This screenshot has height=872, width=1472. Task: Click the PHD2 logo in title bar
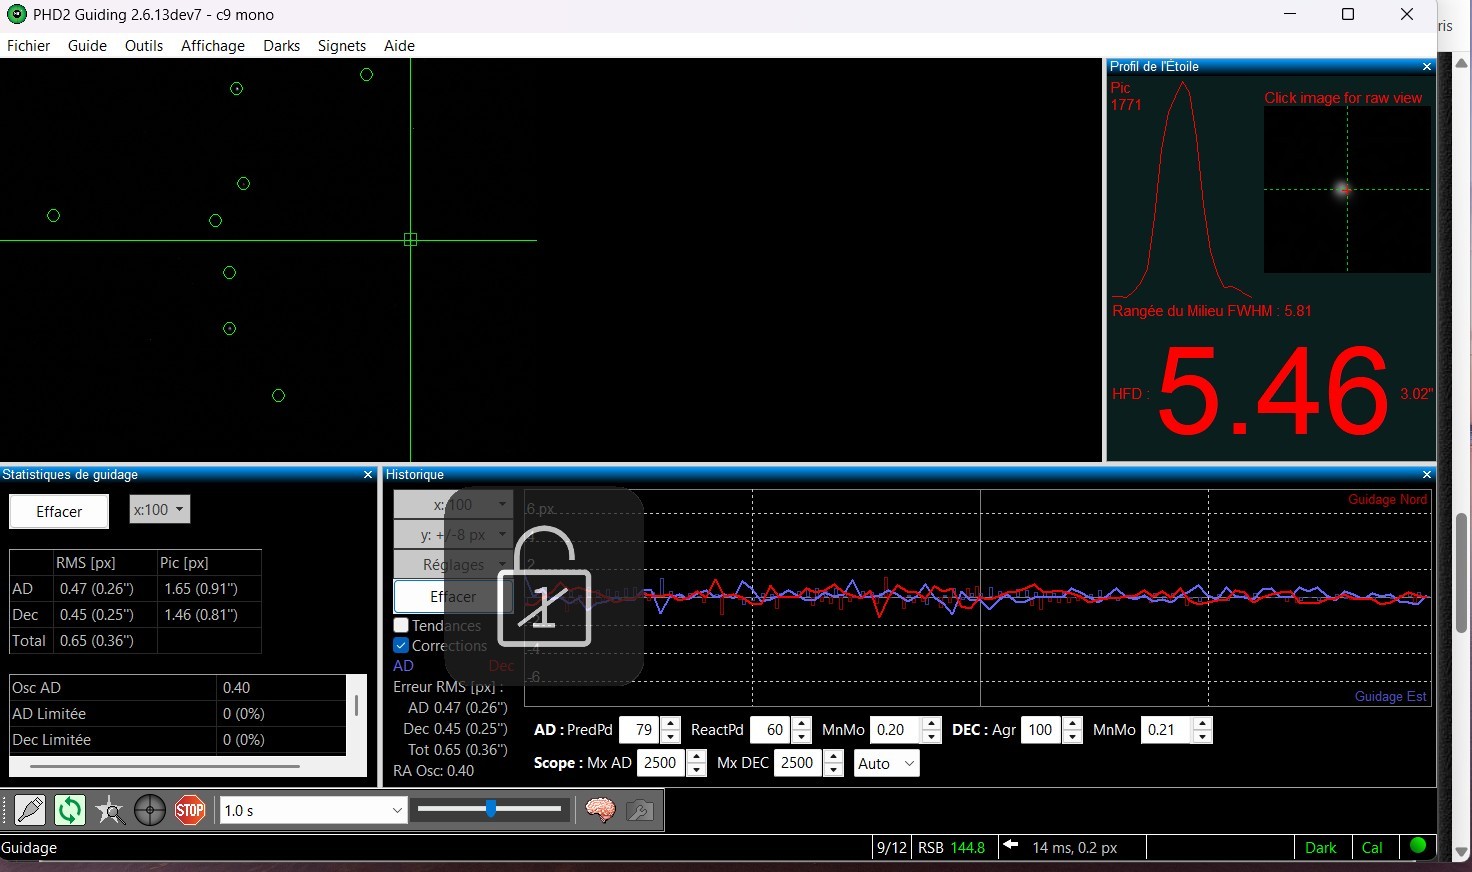tap(16, 14)
